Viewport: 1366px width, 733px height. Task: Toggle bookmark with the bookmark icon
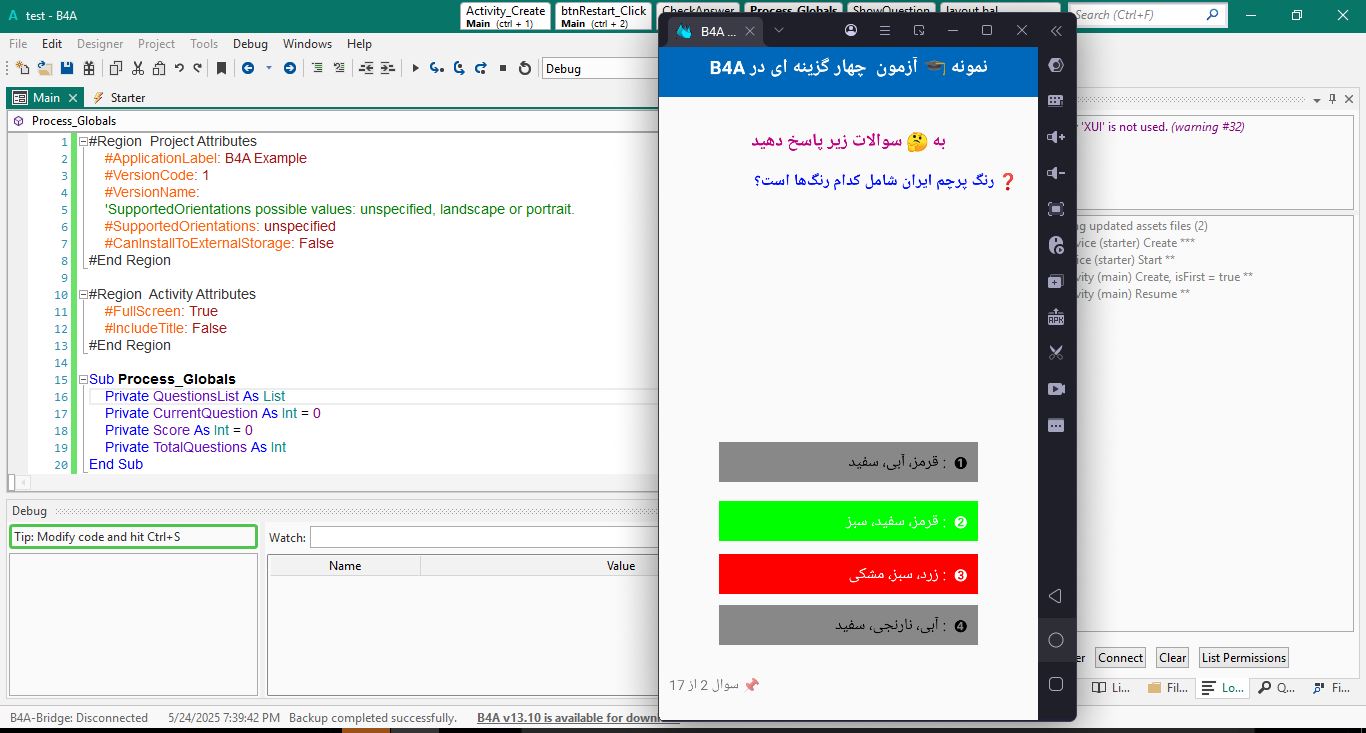pos(222,68)
